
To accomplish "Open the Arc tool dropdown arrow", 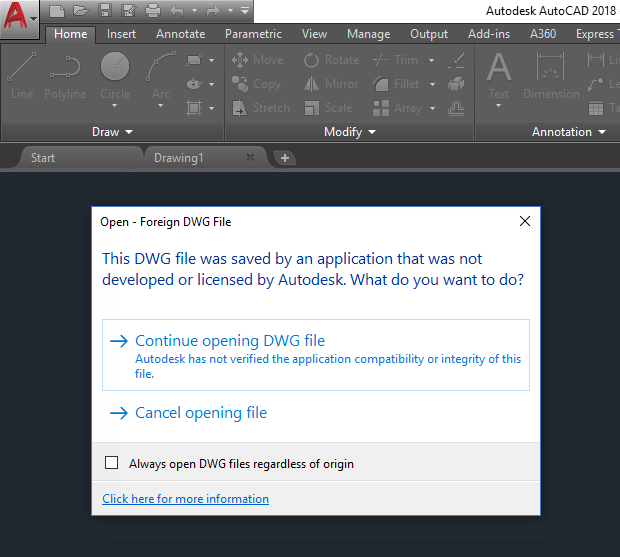I will 161,106.
